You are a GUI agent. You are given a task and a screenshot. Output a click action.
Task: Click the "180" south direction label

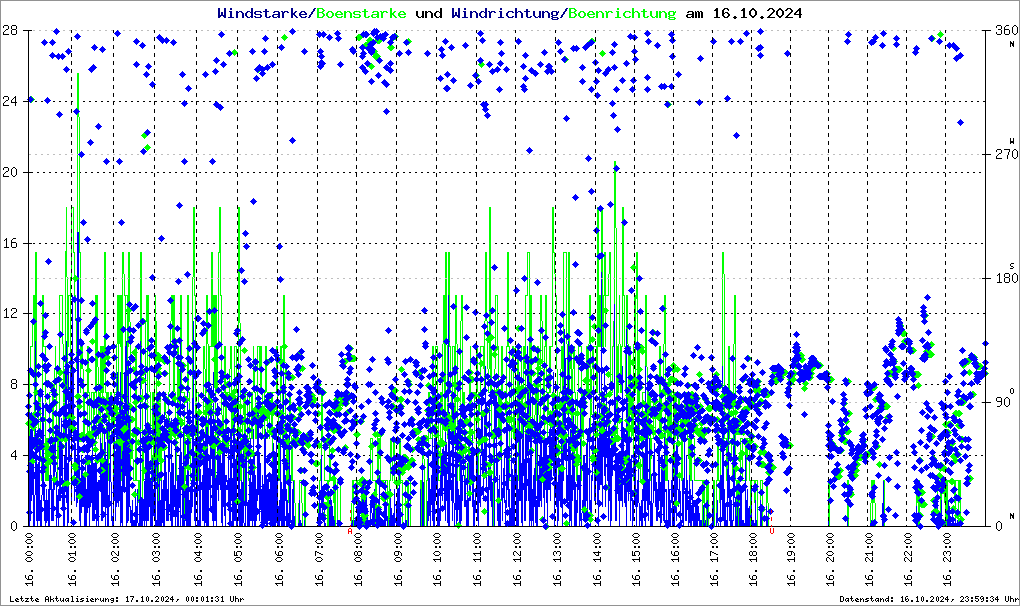(x=1003, y=279)
